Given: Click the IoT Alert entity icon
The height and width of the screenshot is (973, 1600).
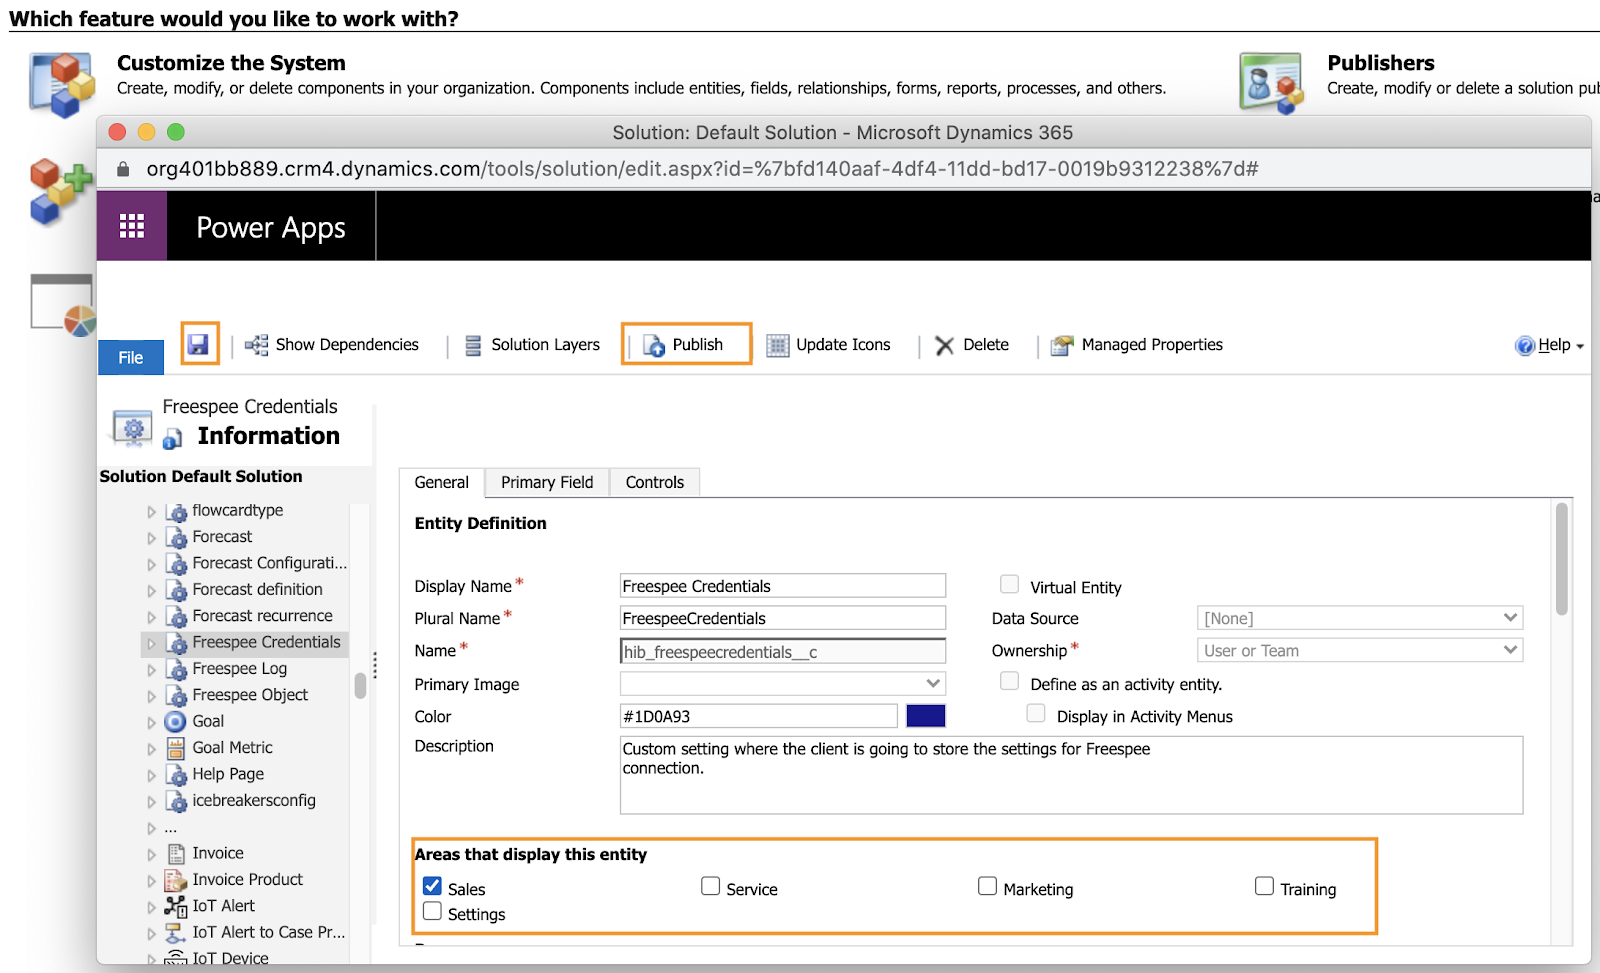Looking at the screenshot, I should 175,906.
